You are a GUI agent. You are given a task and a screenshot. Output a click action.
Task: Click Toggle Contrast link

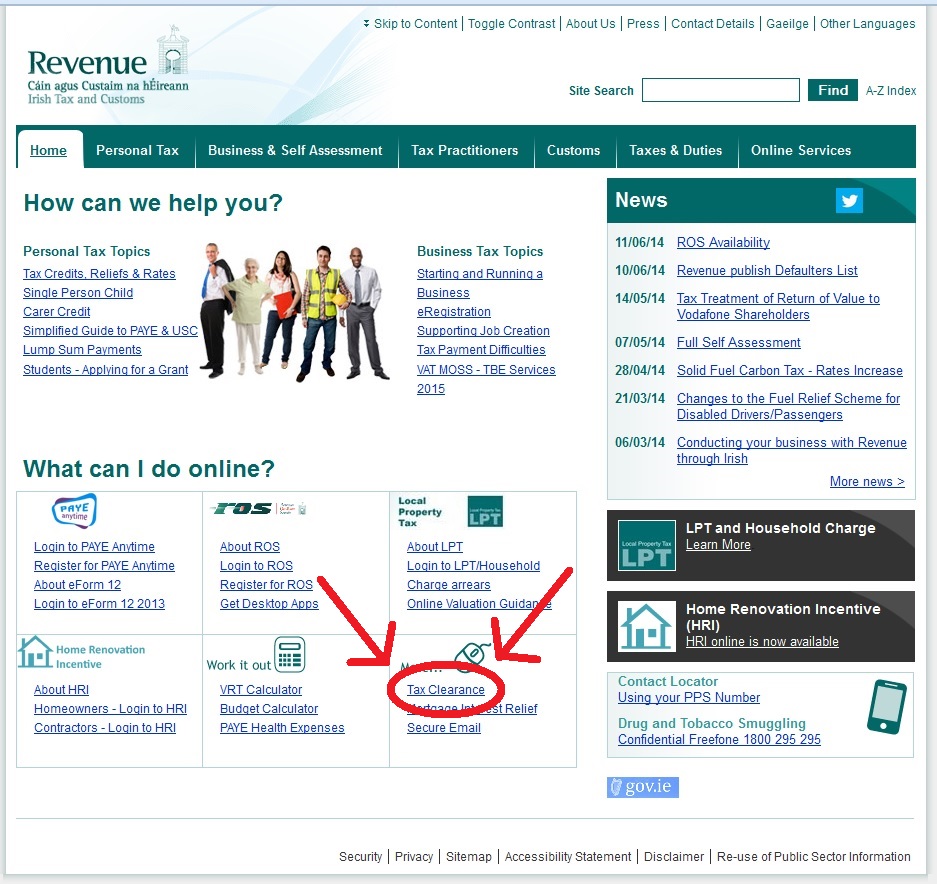512,24
